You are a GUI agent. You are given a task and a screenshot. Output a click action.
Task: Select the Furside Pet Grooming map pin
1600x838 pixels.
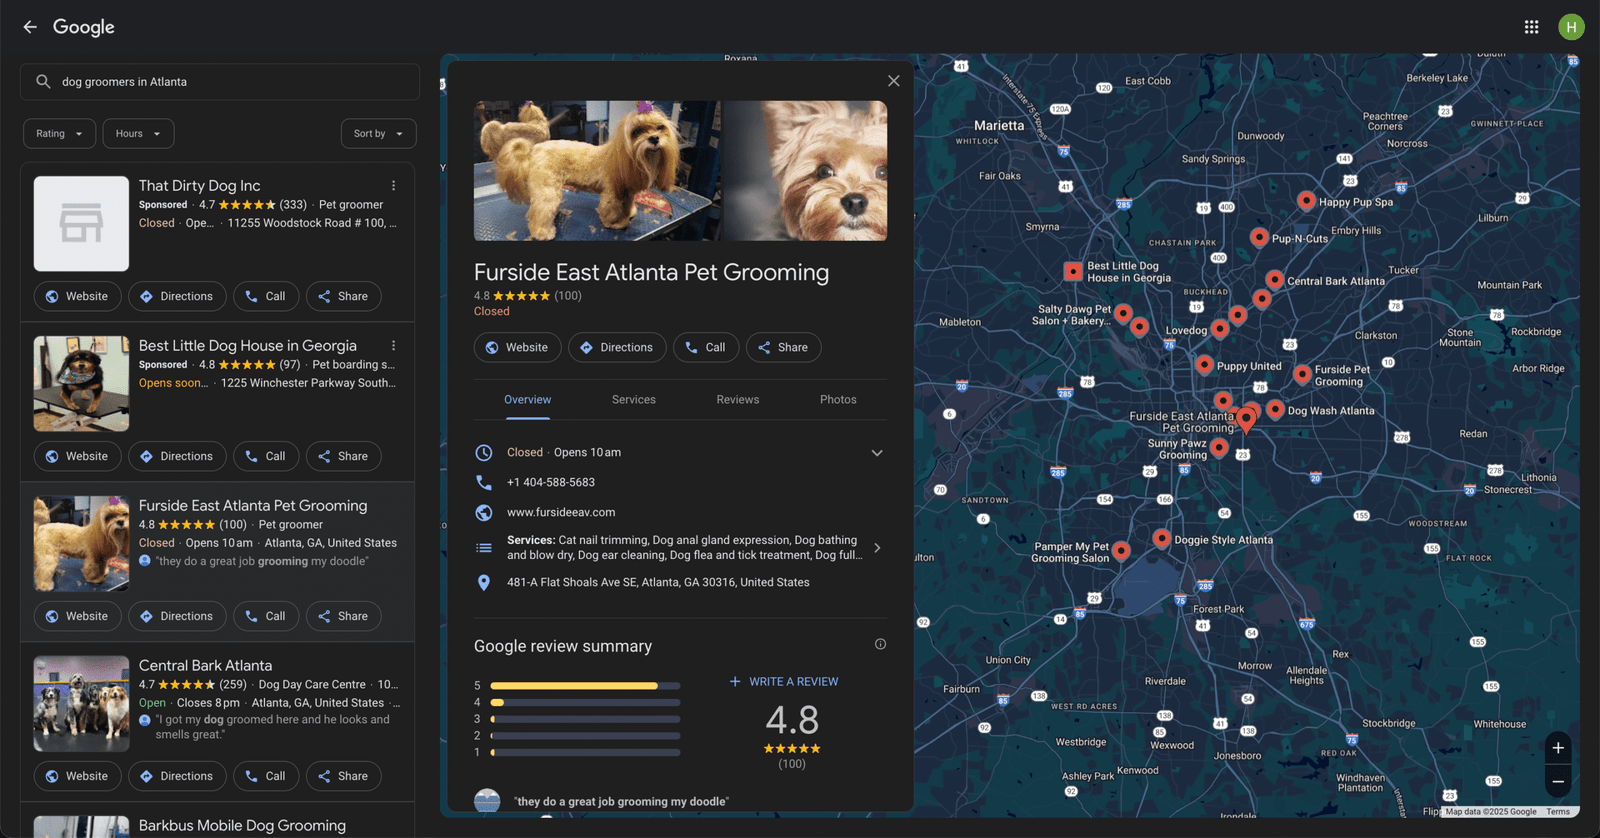pyautogui.click(x=1302, y=374)
